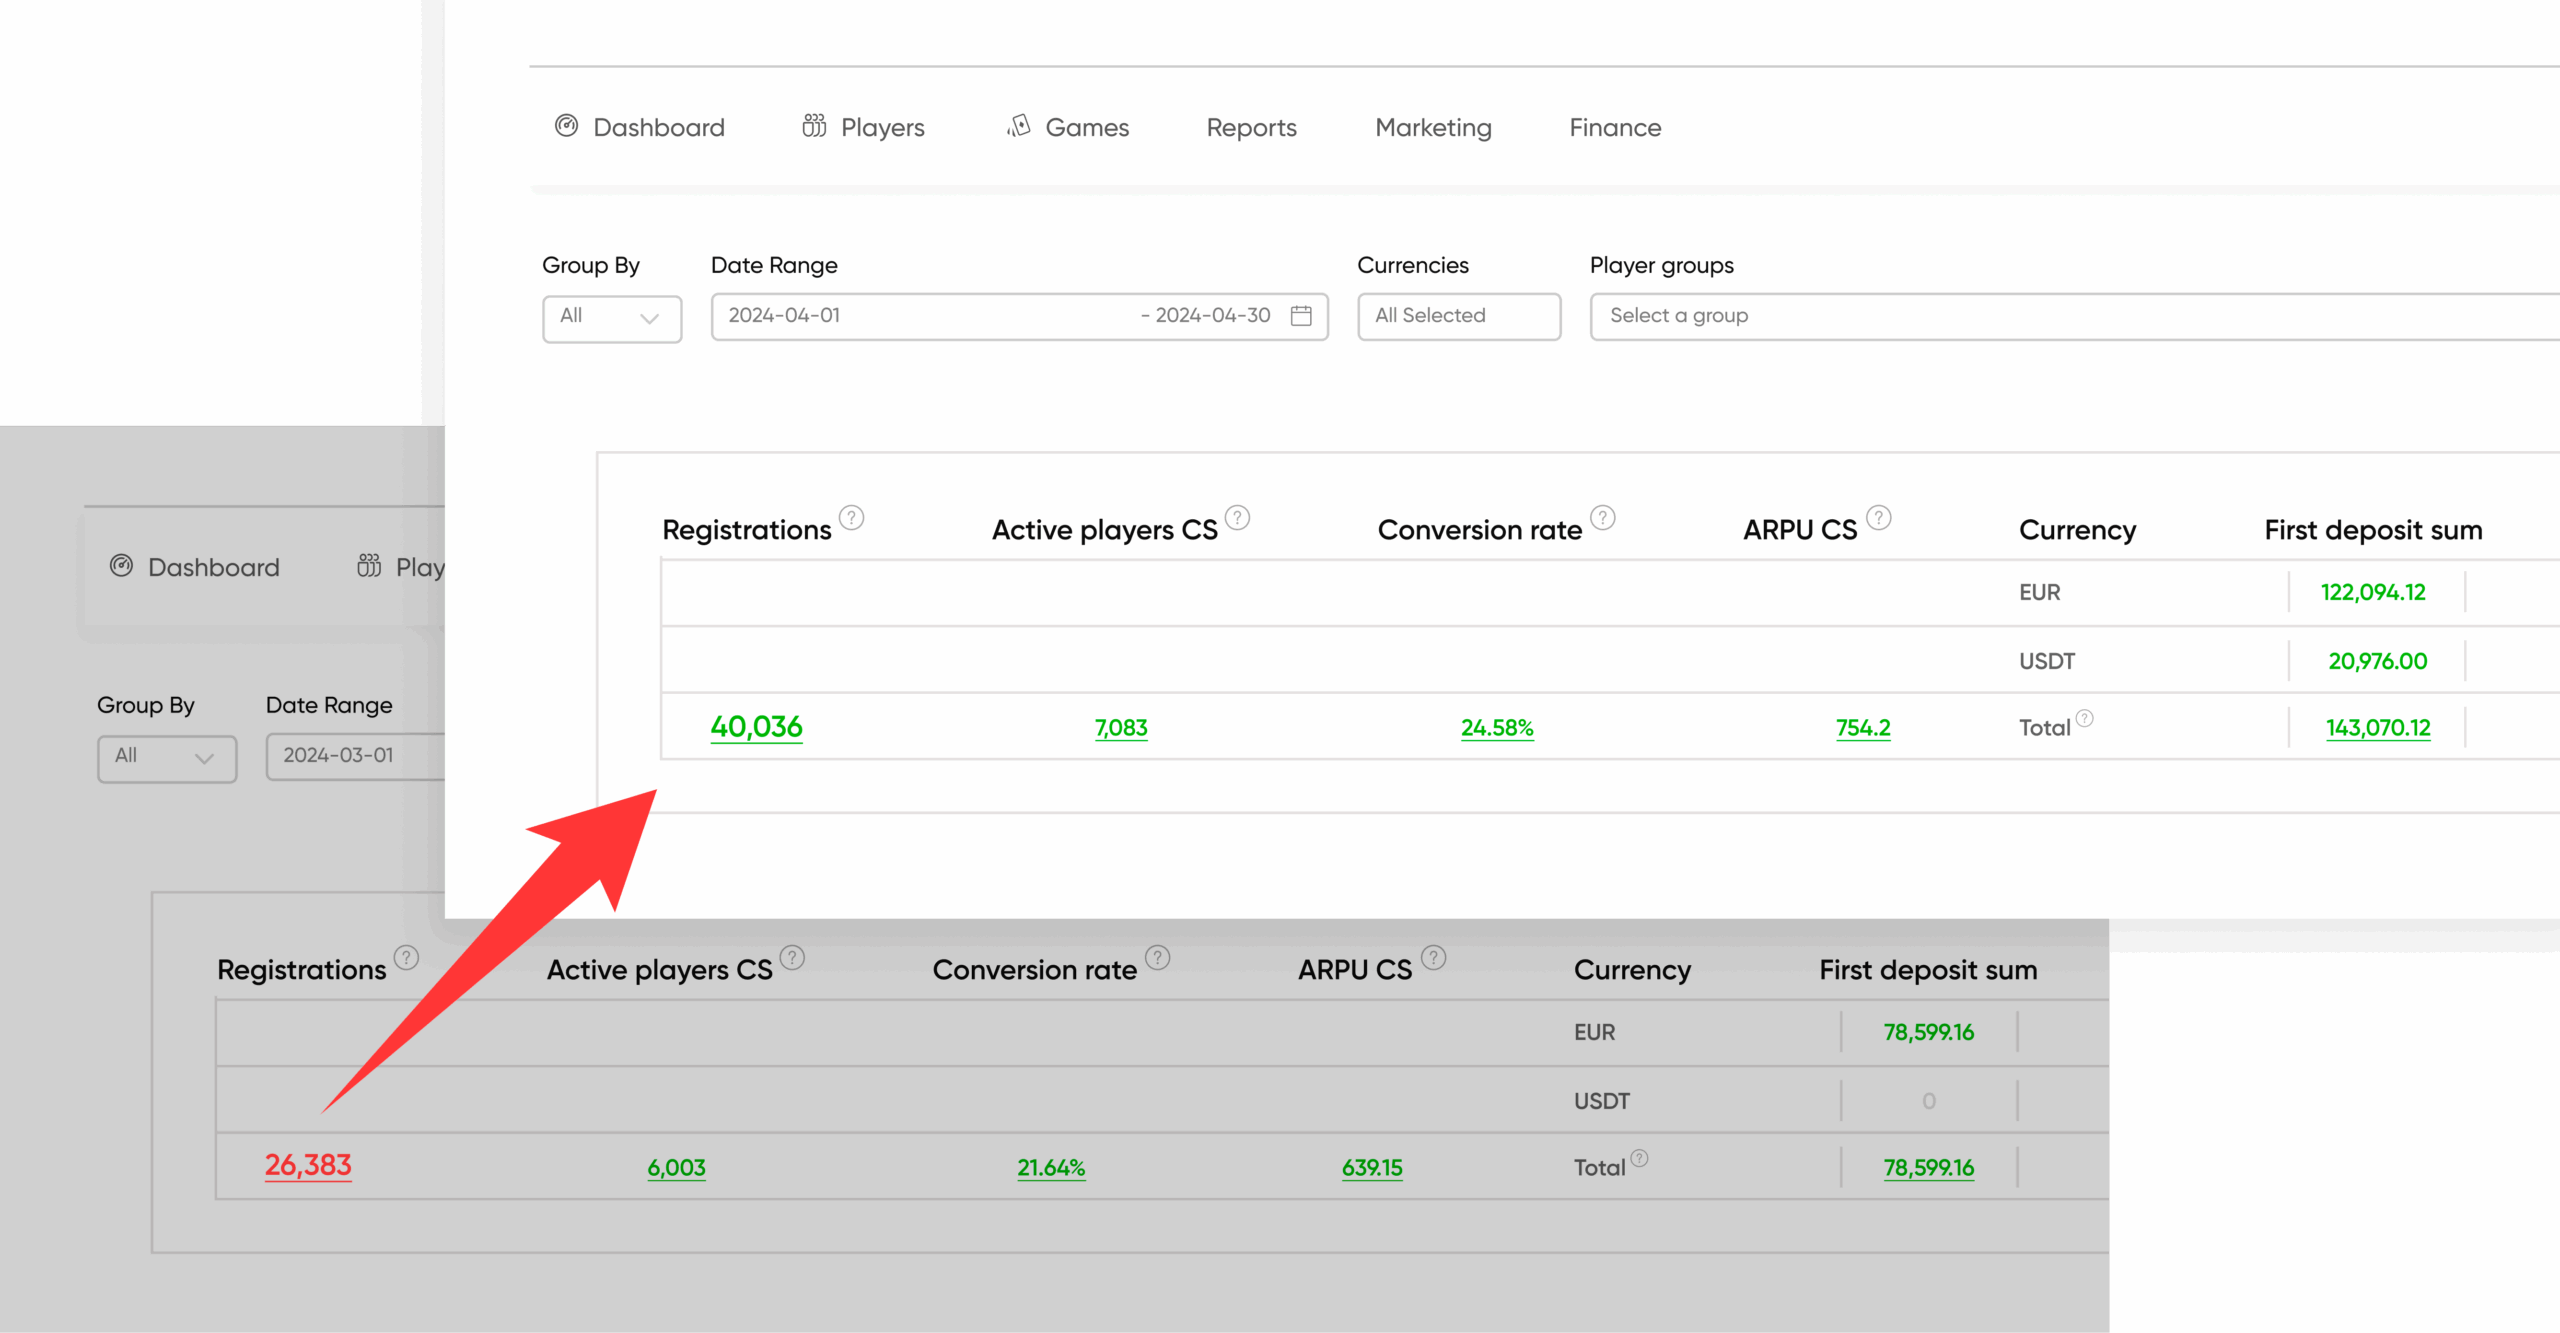Click help icon beside Active players CS
The width and height of the screenshot is (2560, 1333).
pos(1237,518)
